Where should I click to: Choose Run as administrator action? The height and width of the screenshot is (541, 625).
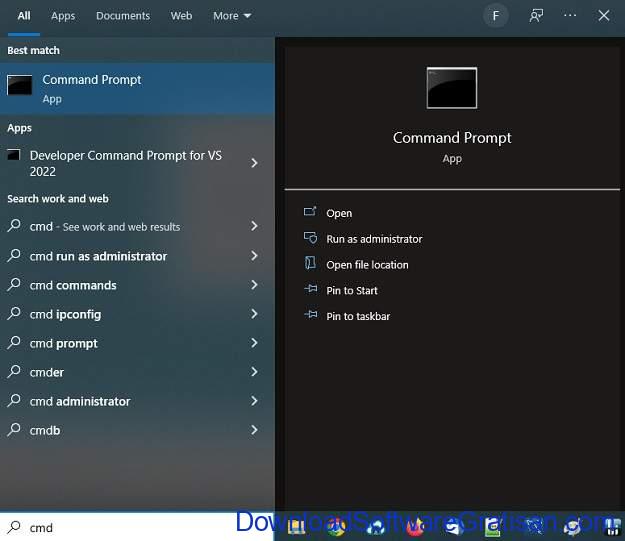374,239
